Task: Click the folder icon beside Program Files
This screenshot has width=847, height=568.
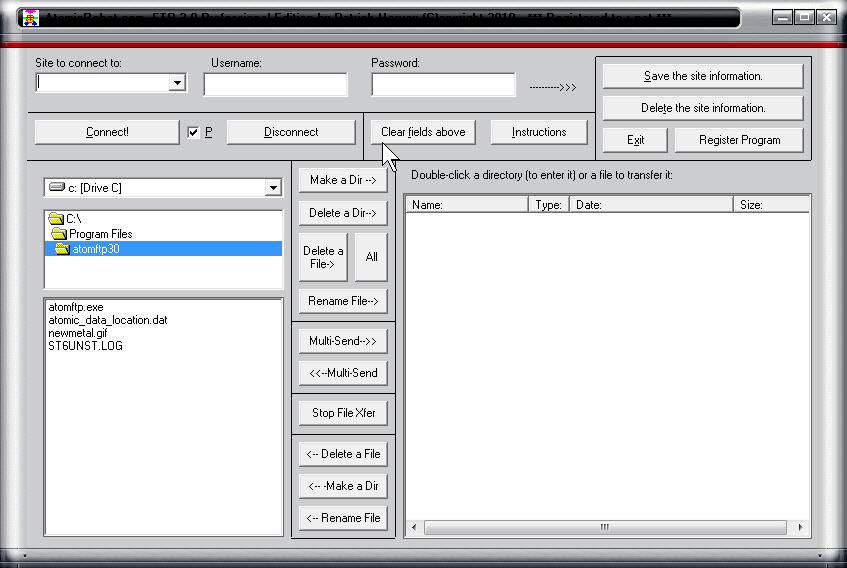Action: [59, 234]
